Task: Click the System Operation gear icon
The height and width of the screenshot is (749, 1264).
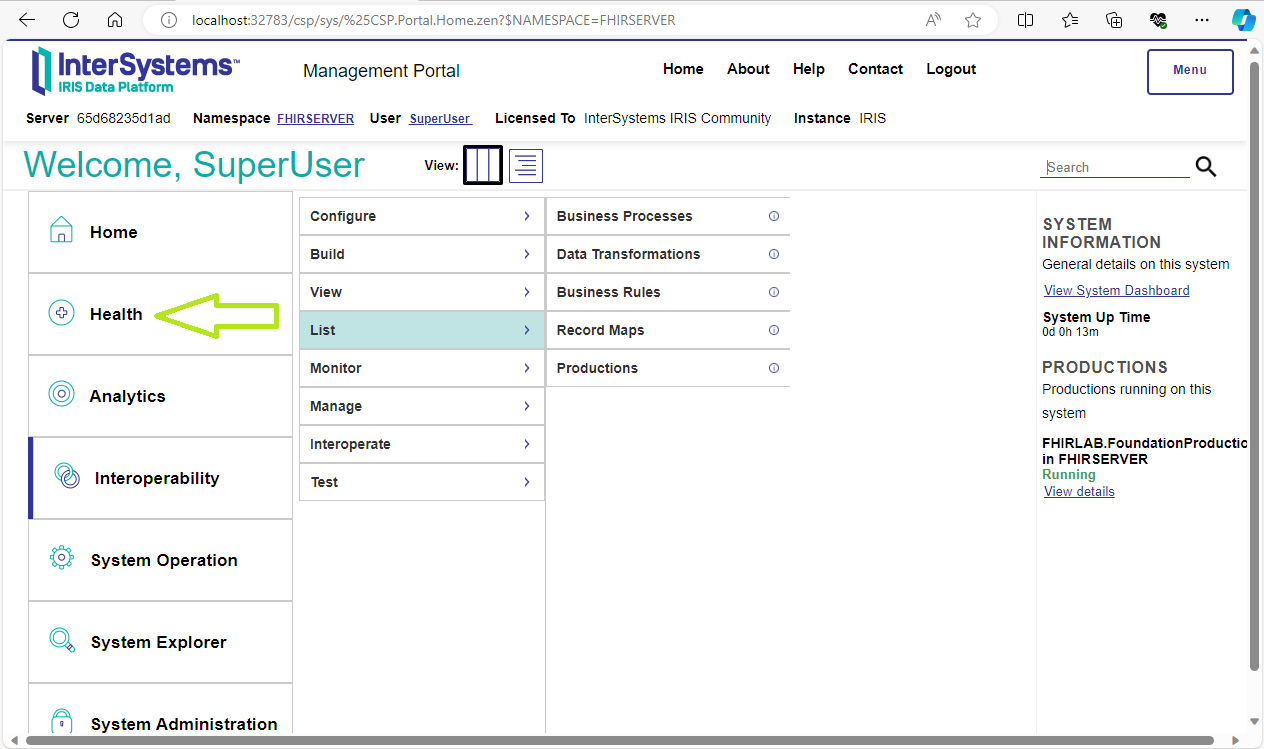Action: (62, 558)
